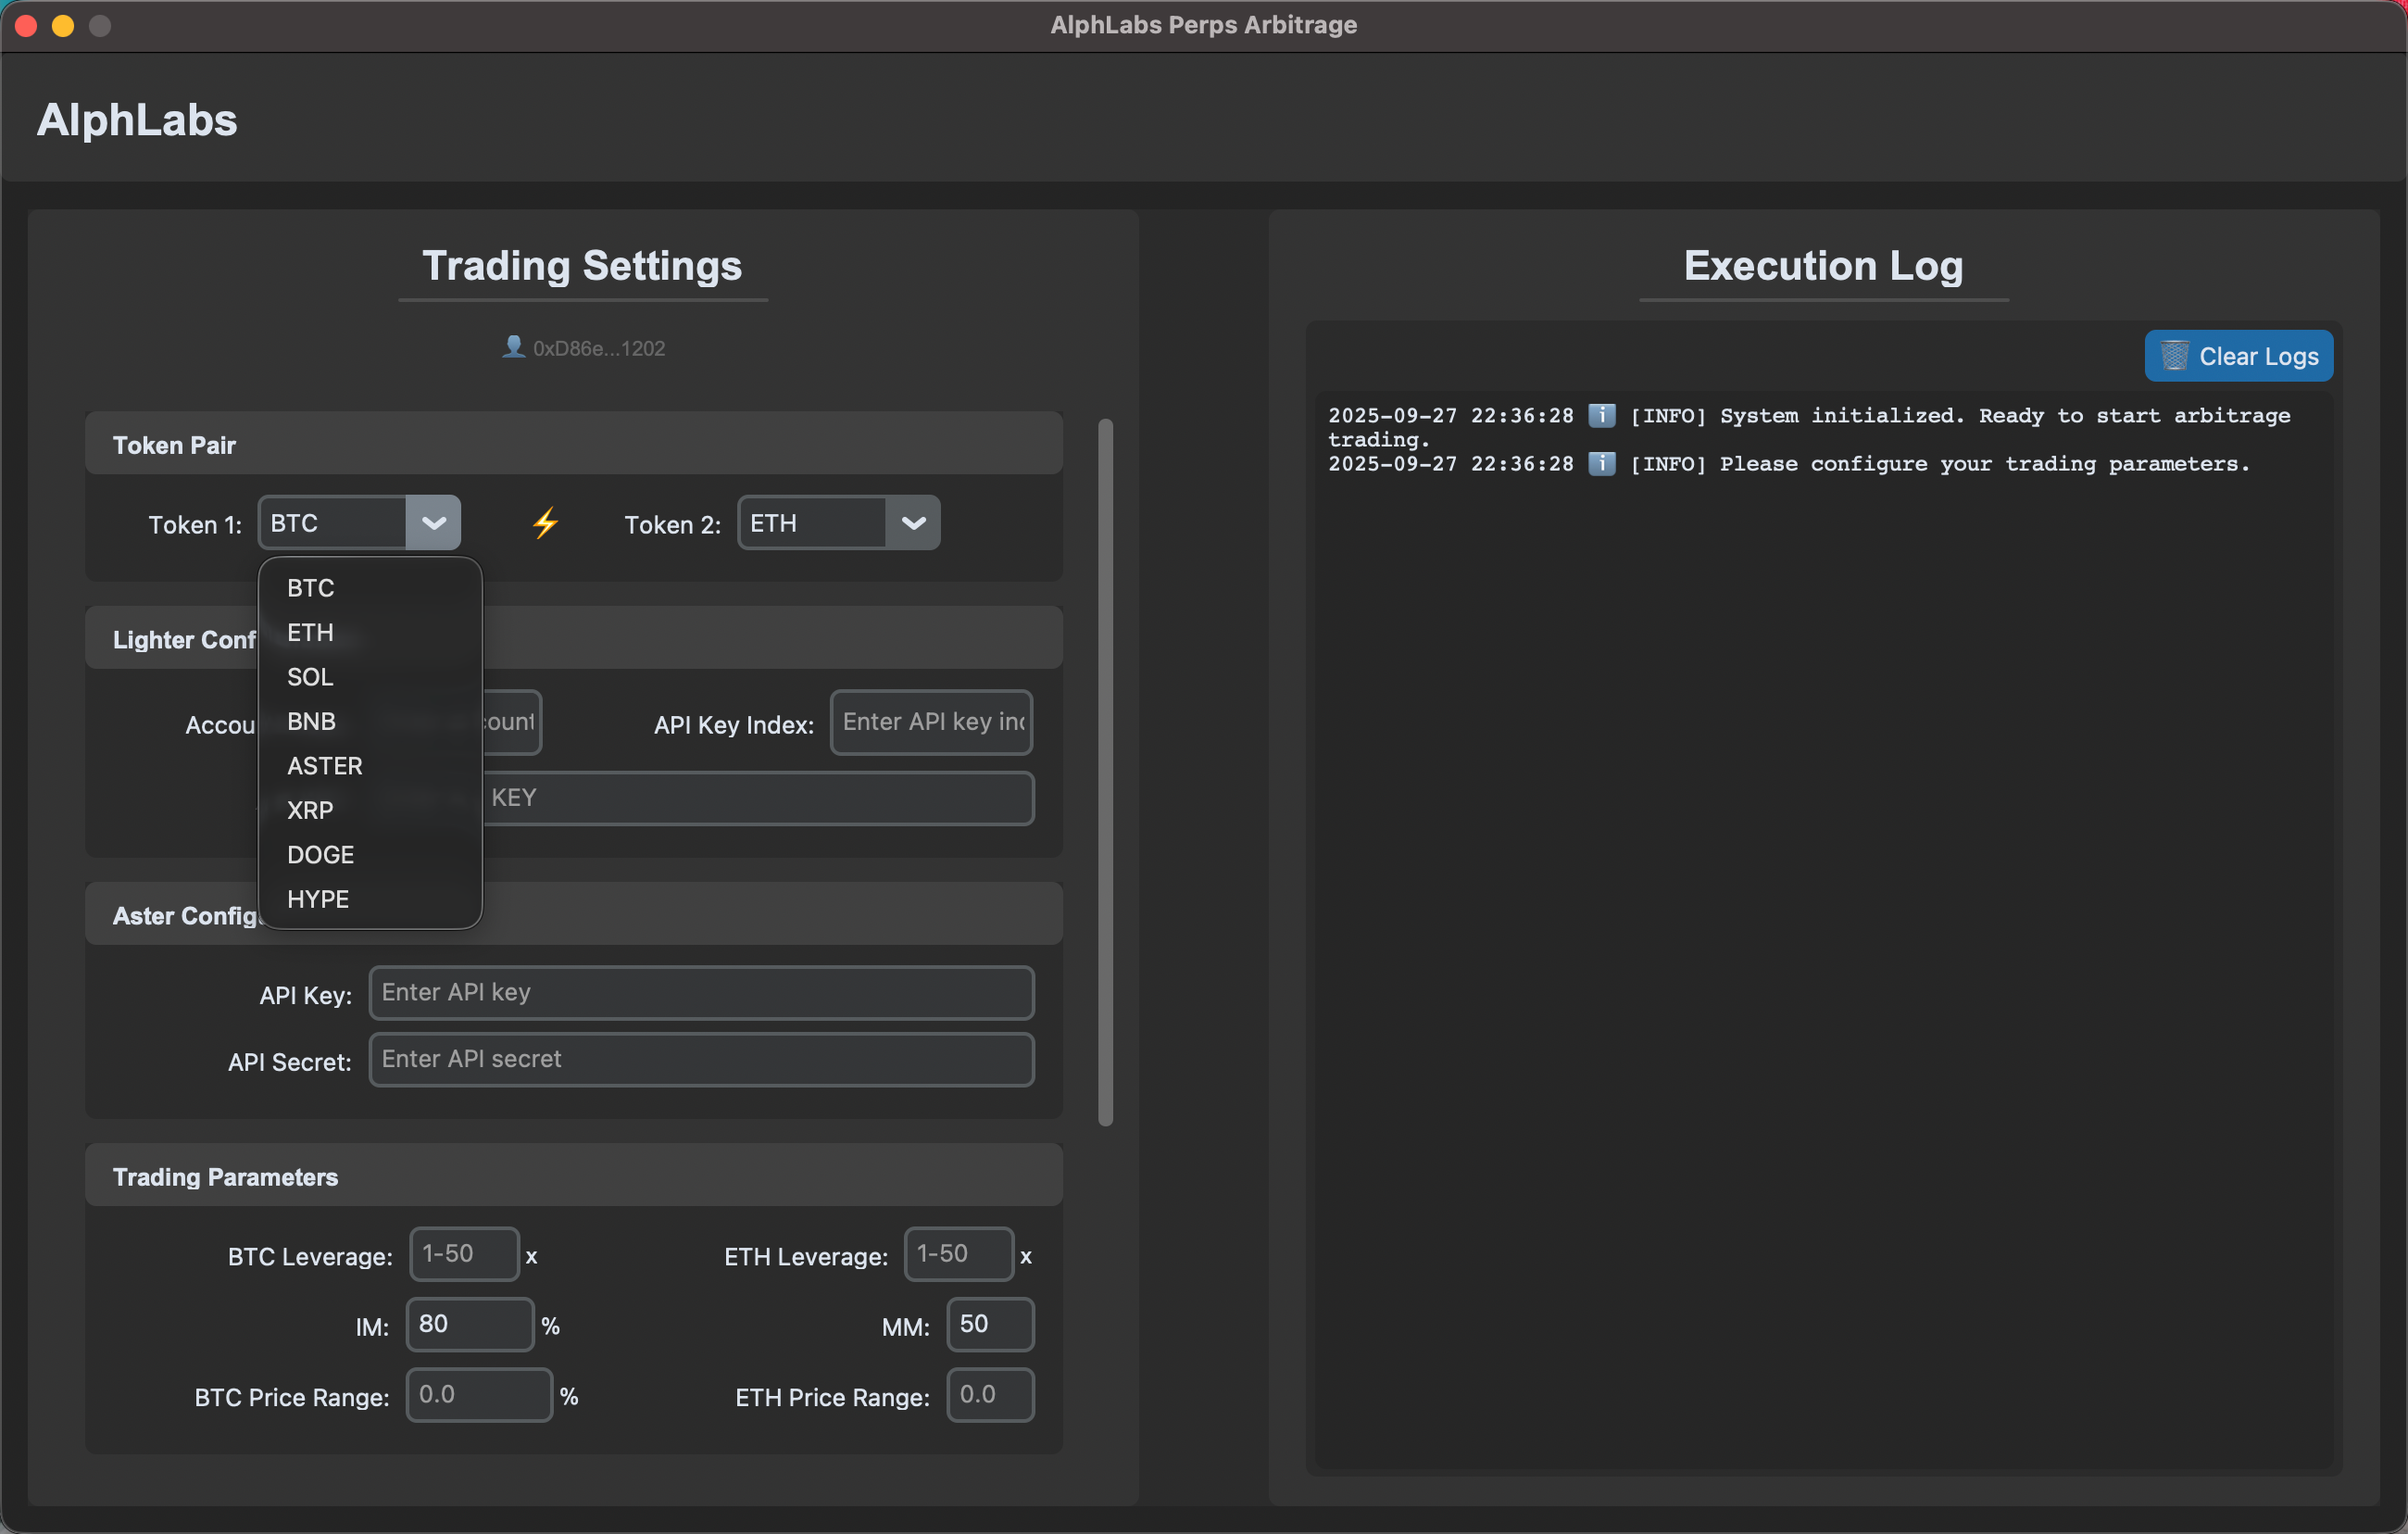This screenshot has height=1534, width=2408.
Task: Open the Token 2 dropdown arrow
Action: 913,523
